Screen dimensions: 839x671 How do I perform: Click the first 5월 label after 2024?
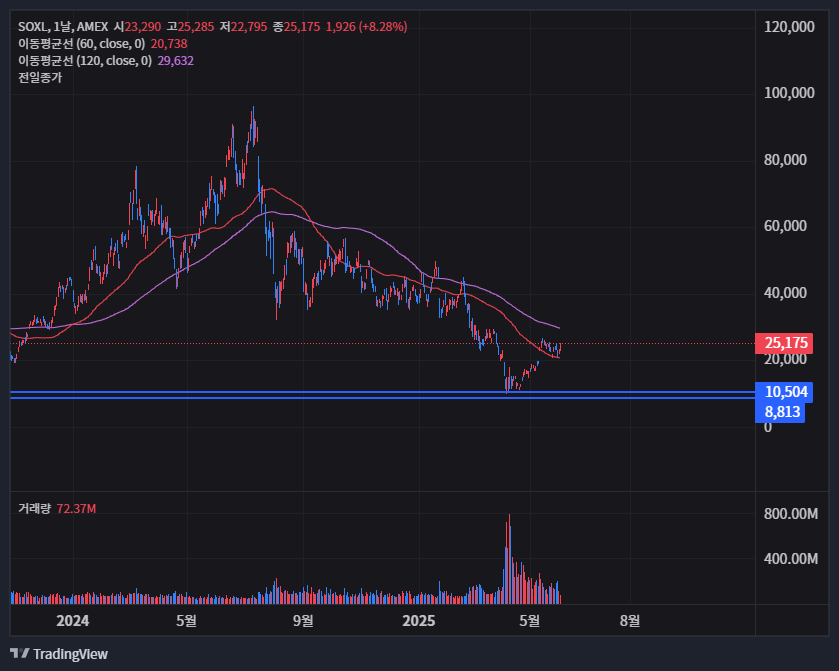pyautogui.click(x=187, y=621)
